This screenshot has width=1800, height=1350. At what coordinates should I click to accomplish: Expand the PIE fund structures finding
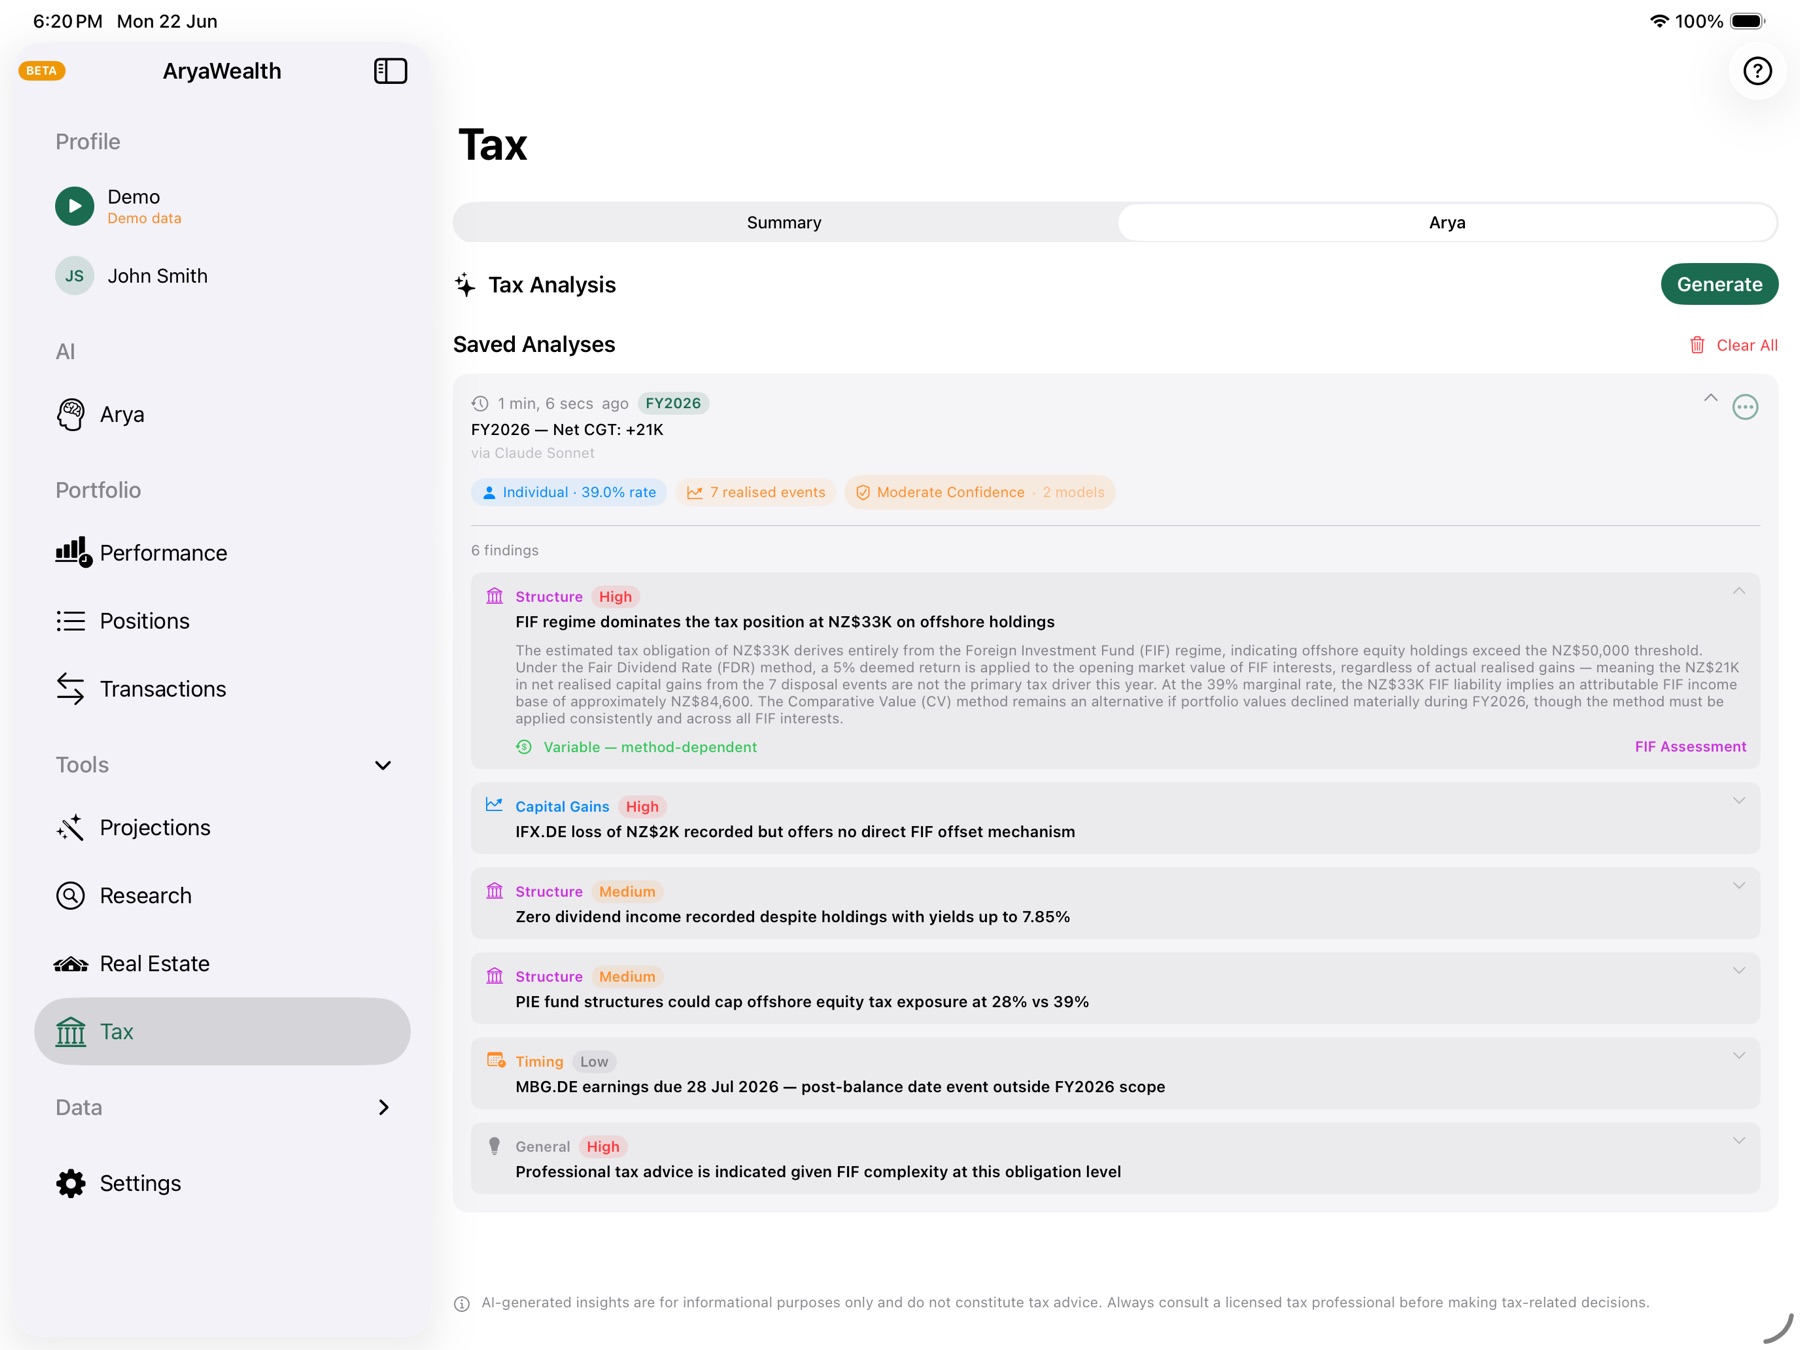(x=1739, y=971)
